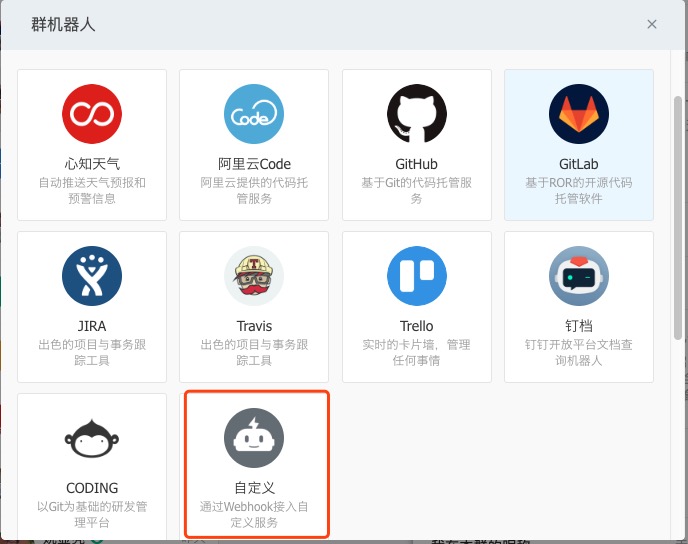Click description 阿里云提供的代码托管服务
688x544 pixels.
[x=254, y=190]
